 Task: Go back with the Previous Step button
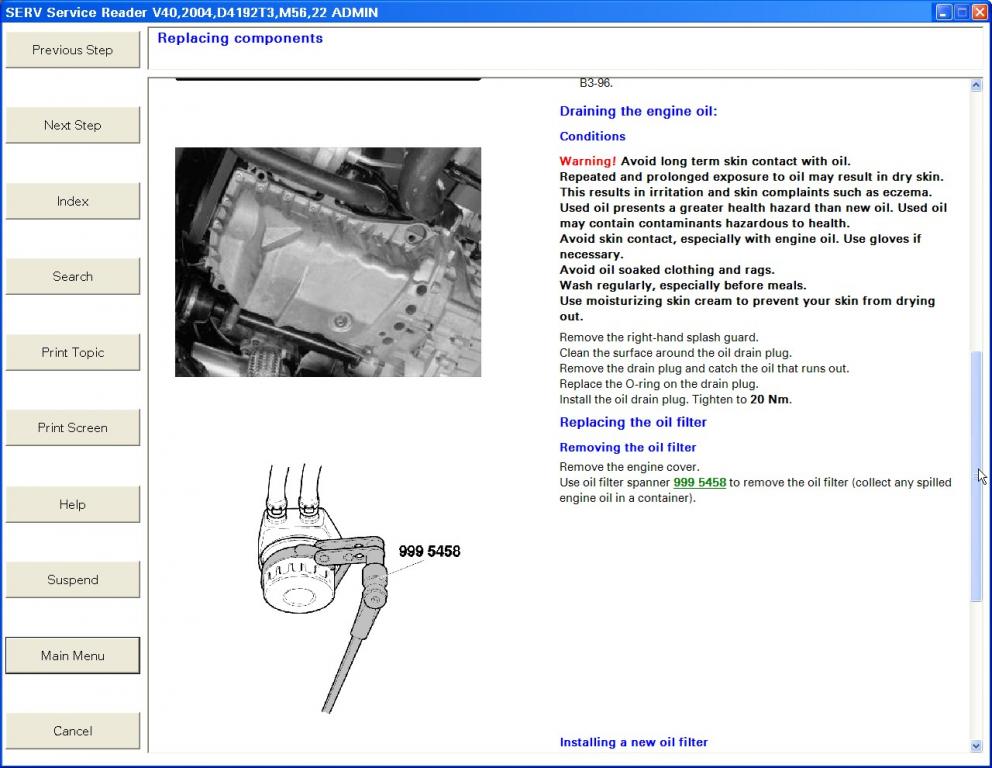tap(73, 50)
